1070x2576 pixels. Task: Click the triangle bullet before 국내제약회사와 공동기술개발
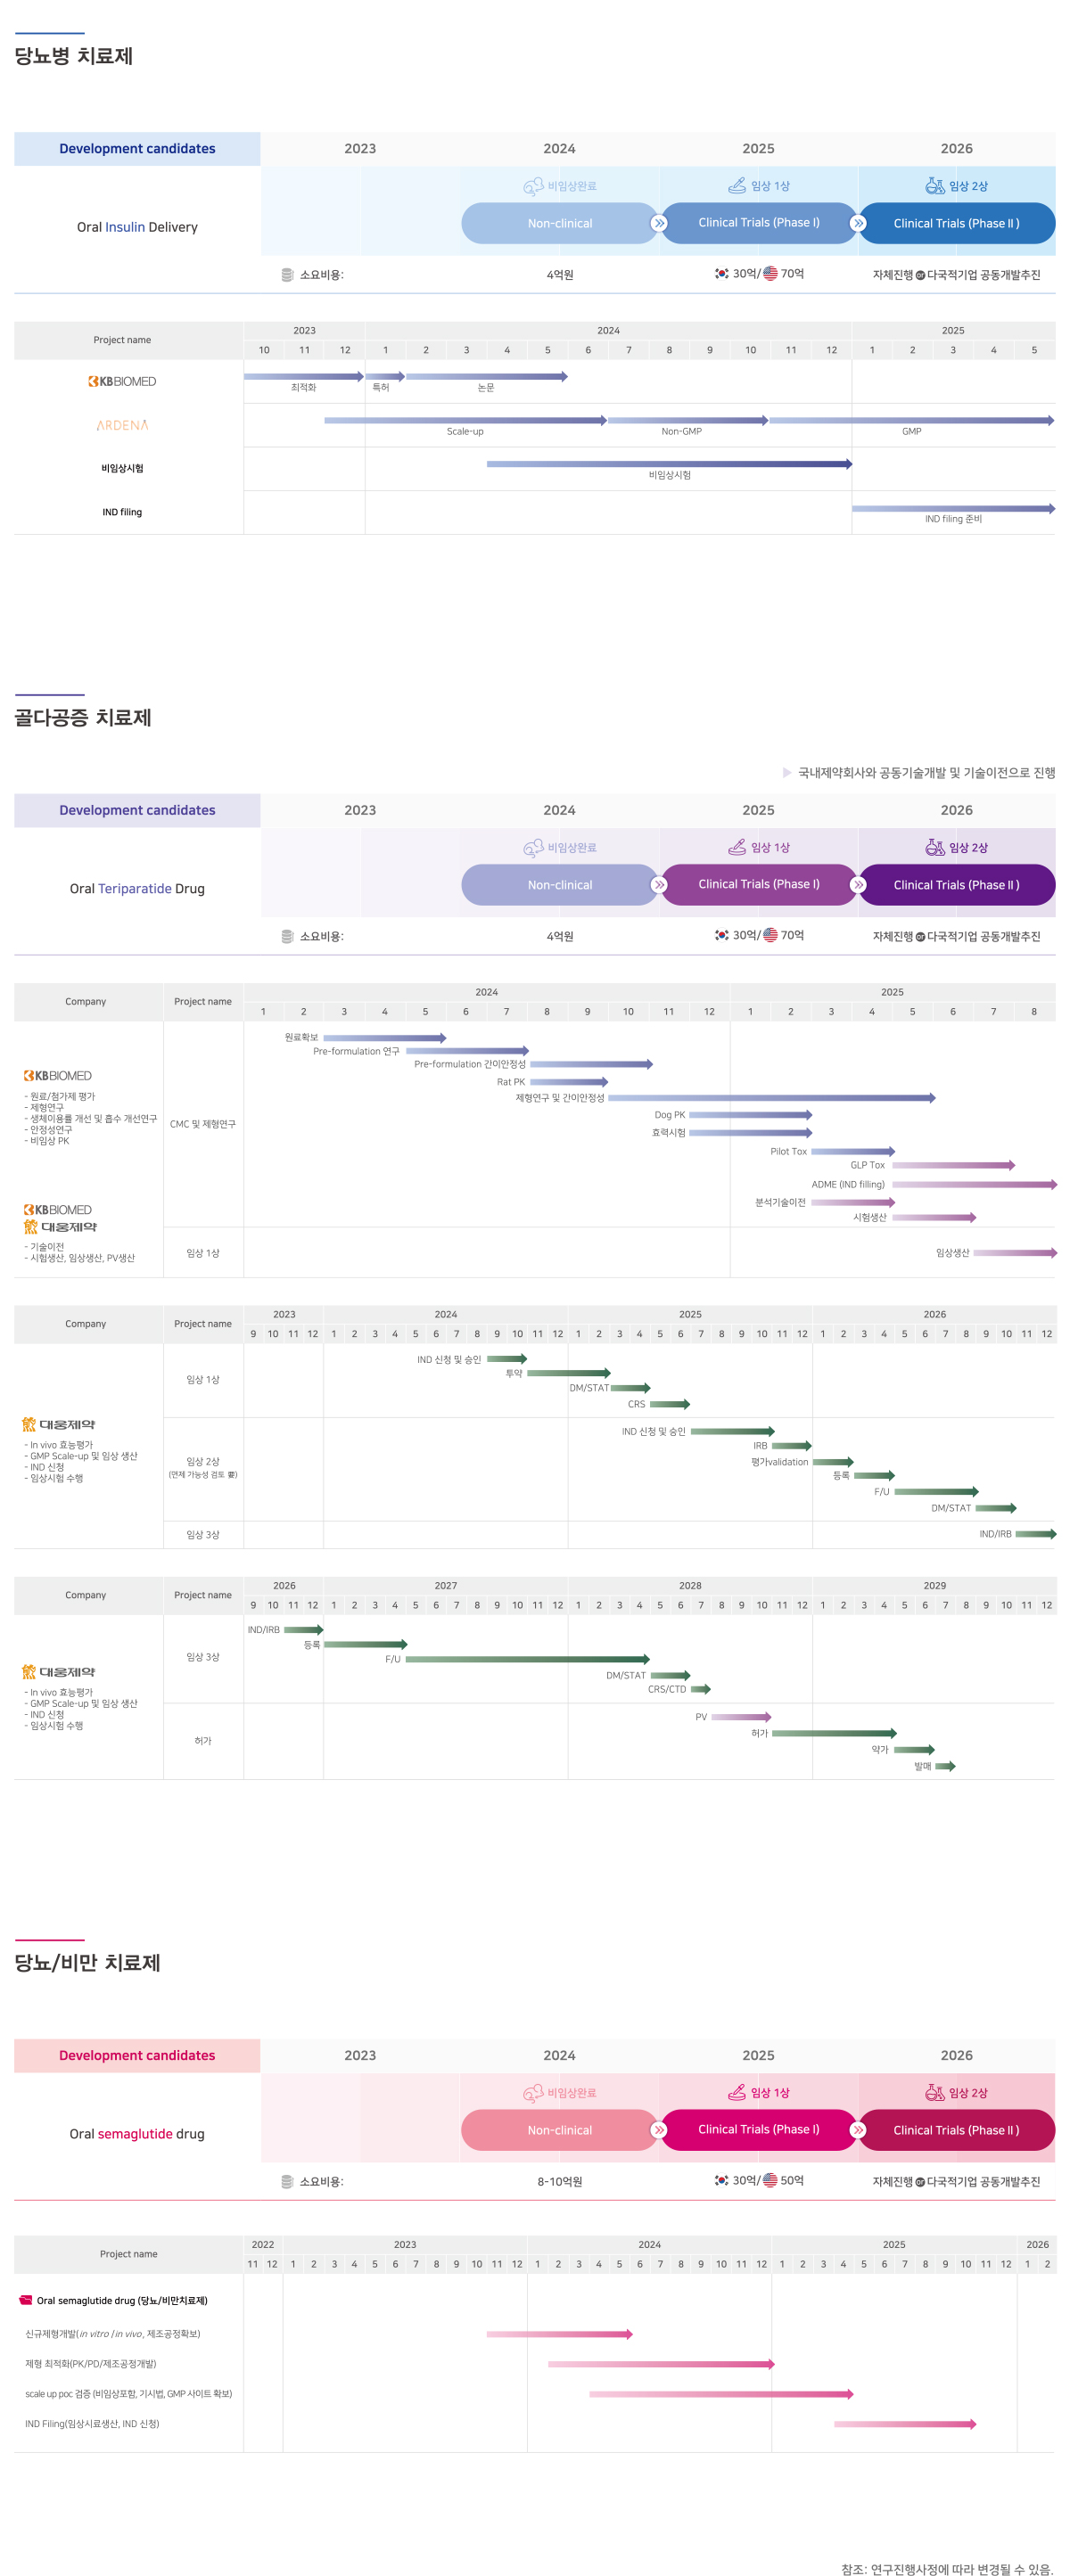pyautogui.click(x=787, y=772)
